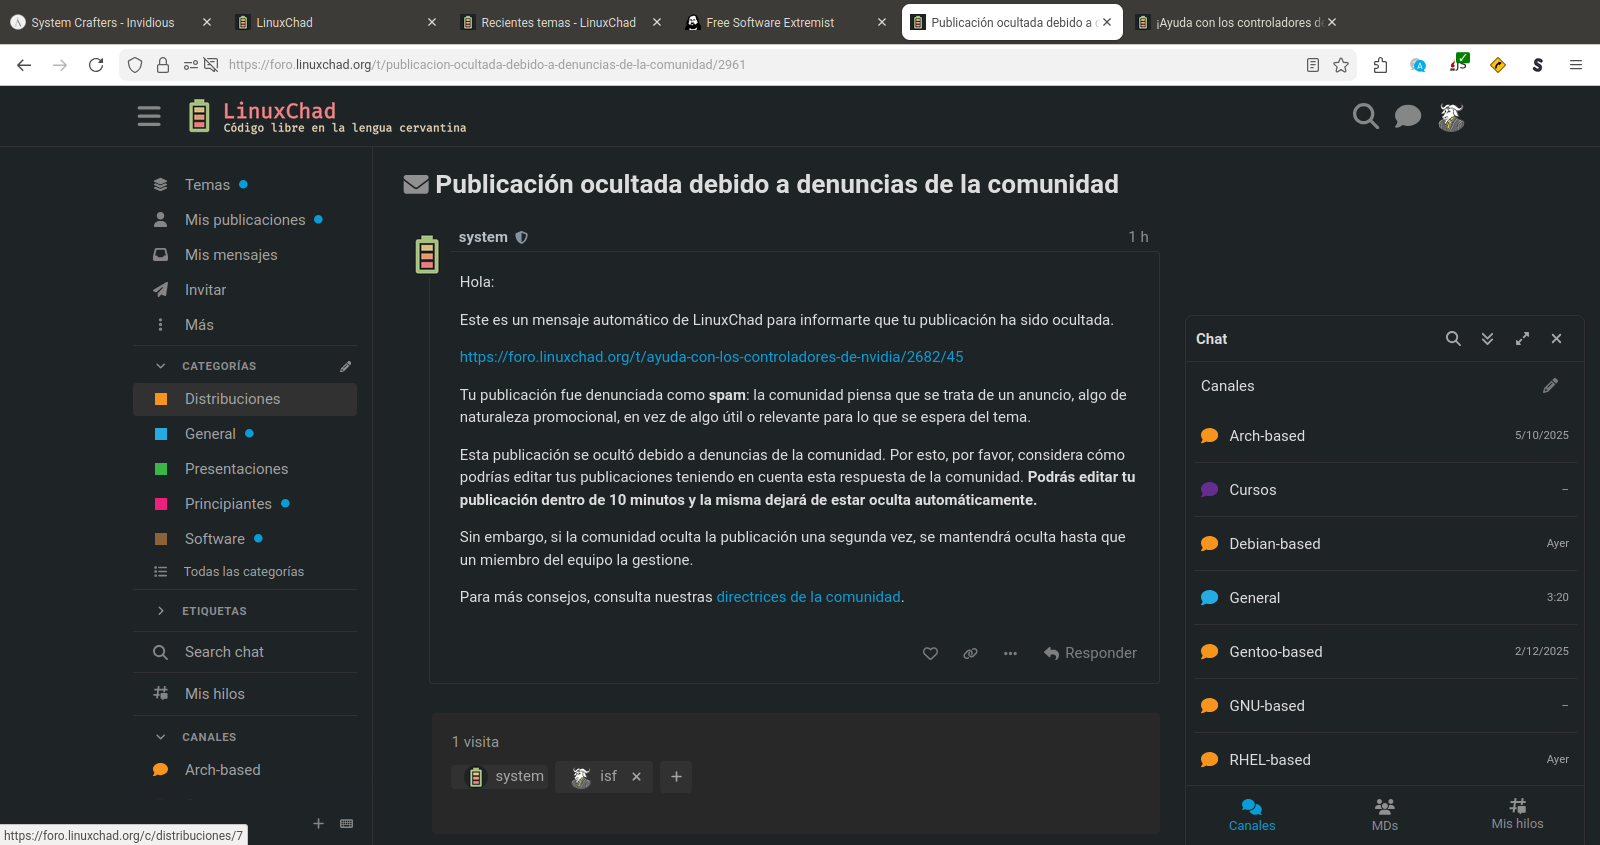Open the Gentoo-based chat channel
This screenshot has width=1600, height=845.
pos(1385,652)
